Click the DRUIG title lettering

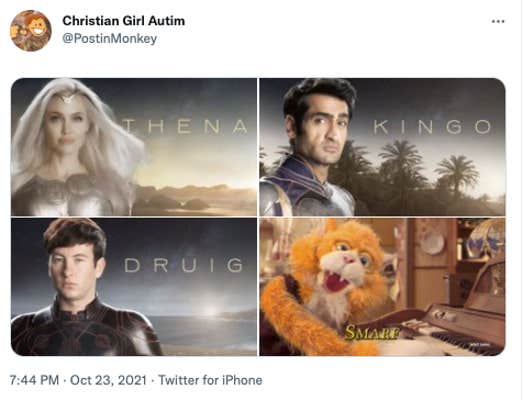(x=184, y=266)
